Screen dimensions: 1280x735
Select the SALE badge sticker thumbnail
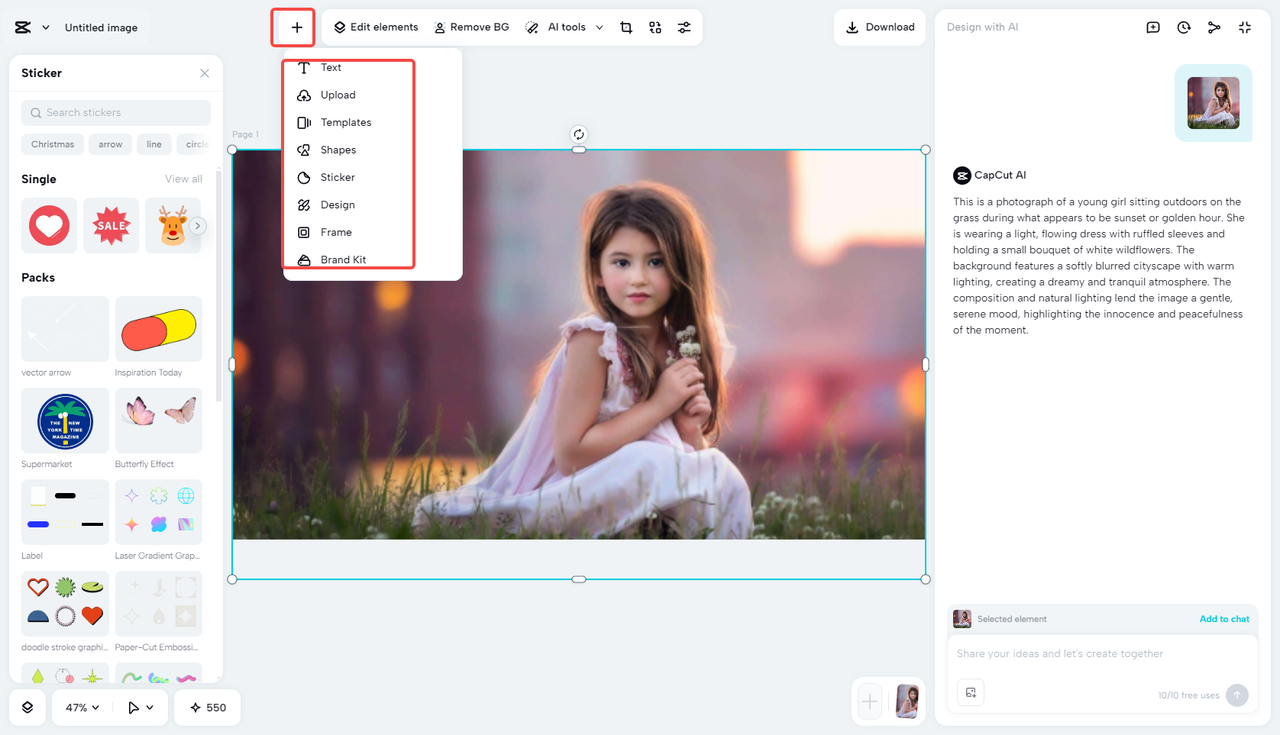point(110,225)
